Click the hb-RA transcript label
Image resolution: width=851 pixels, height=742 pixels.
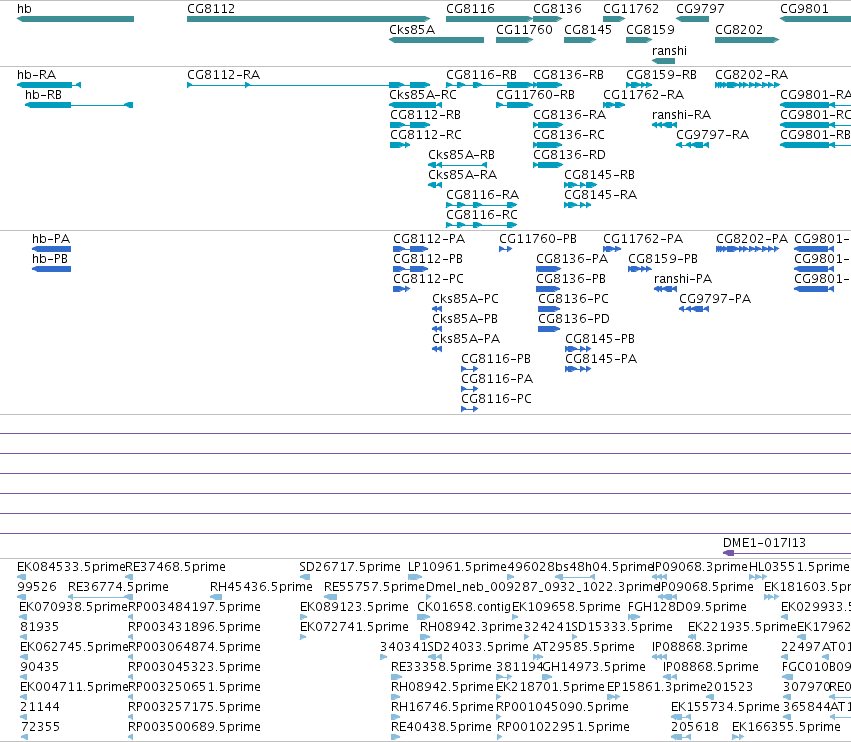click(x=36, y=74)
